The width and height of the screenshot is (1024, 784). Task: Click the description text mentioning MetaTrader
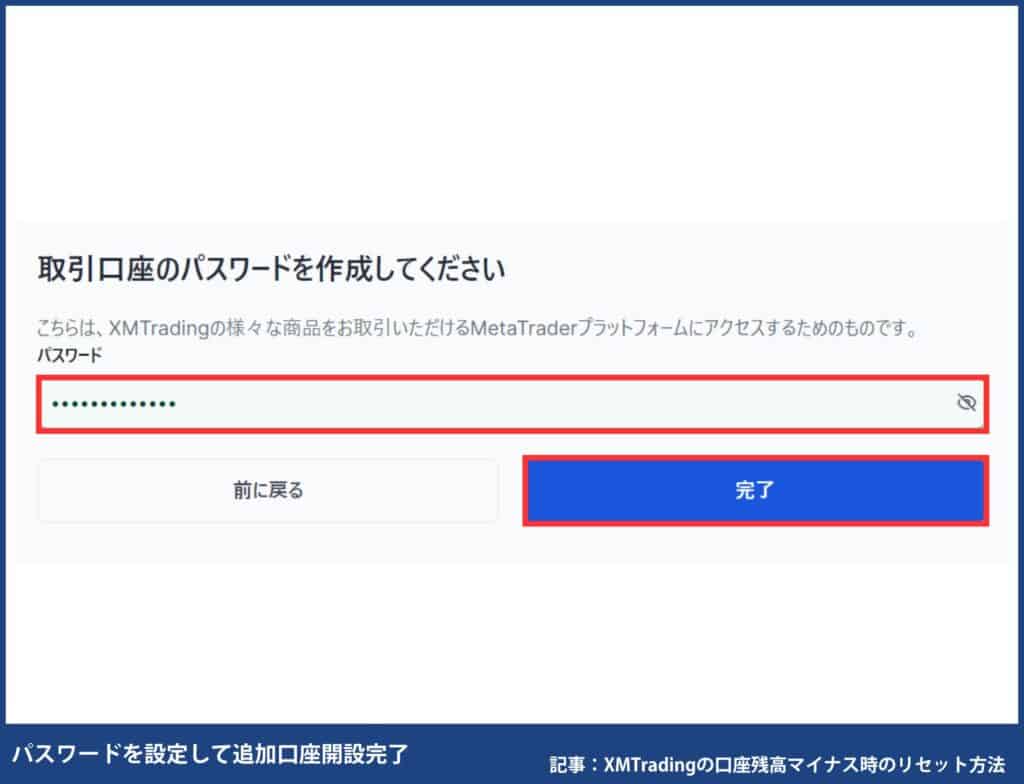478,327
